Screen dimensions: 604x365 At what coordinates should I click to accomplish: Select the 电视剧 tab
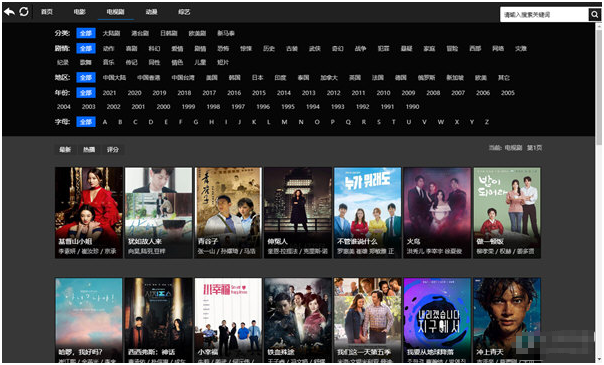[x=115, y=12]
